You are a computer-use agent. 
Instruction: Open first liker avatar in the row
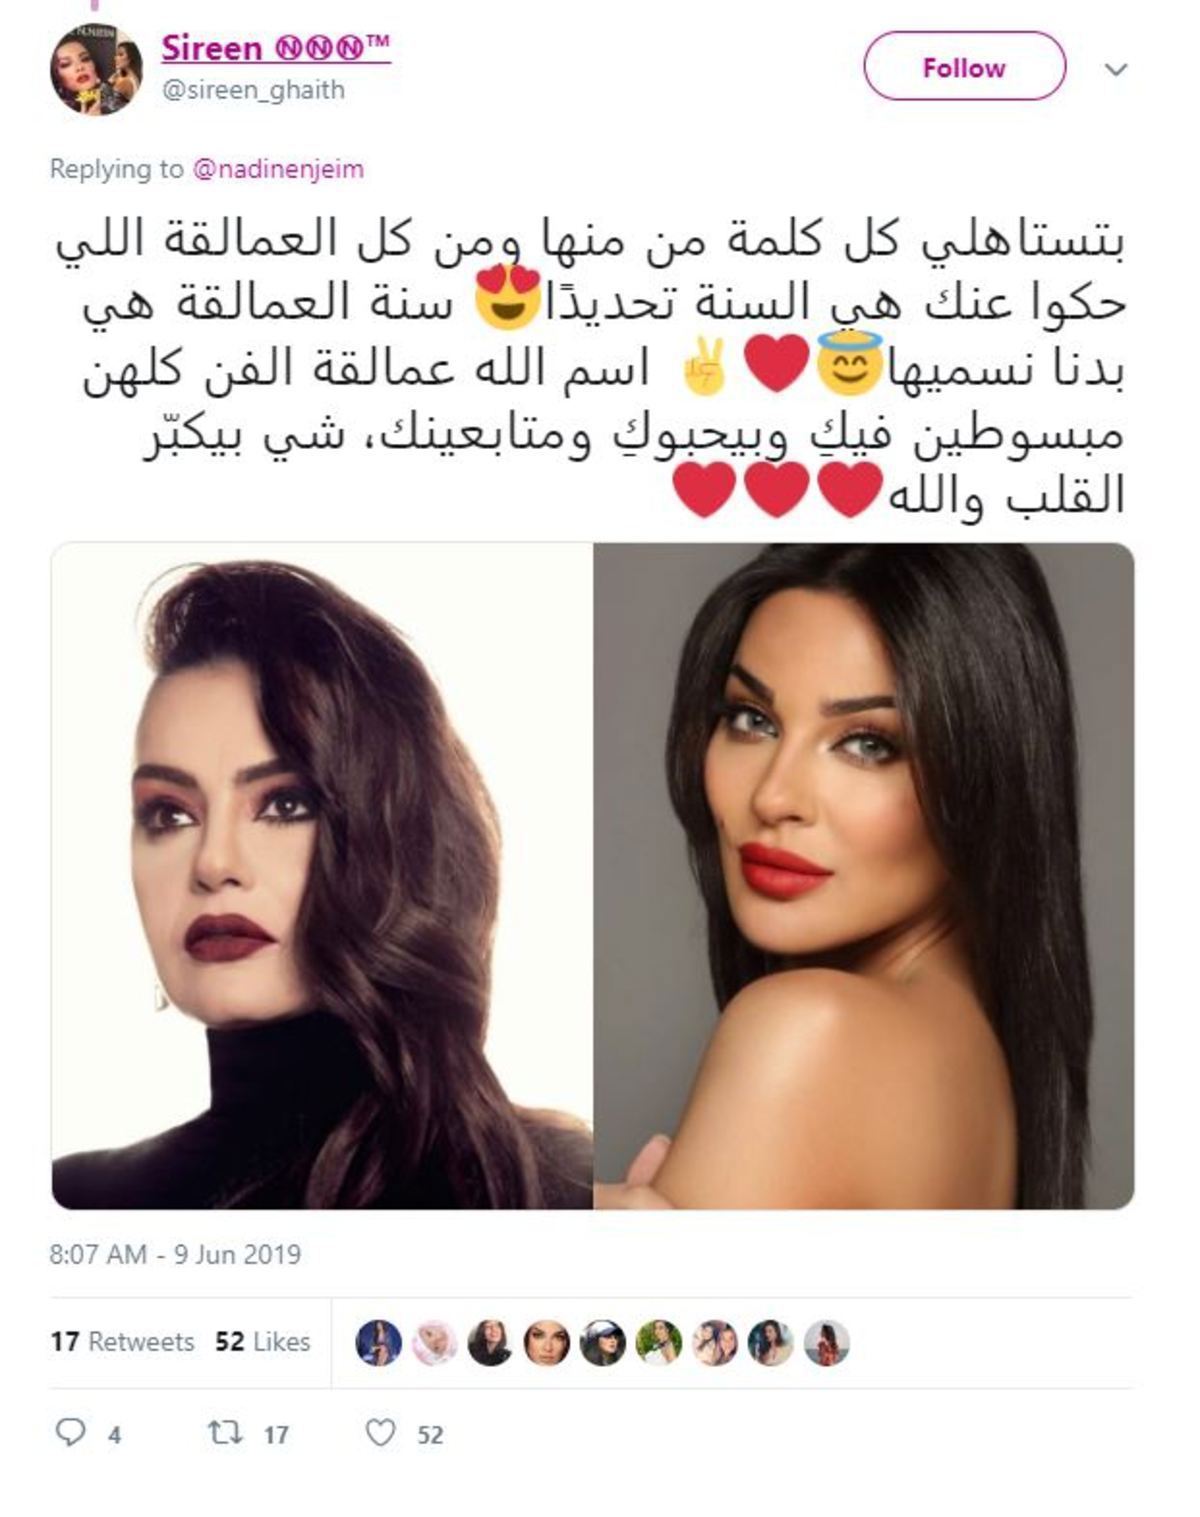pyautogui.click(x=379, y=1342)
